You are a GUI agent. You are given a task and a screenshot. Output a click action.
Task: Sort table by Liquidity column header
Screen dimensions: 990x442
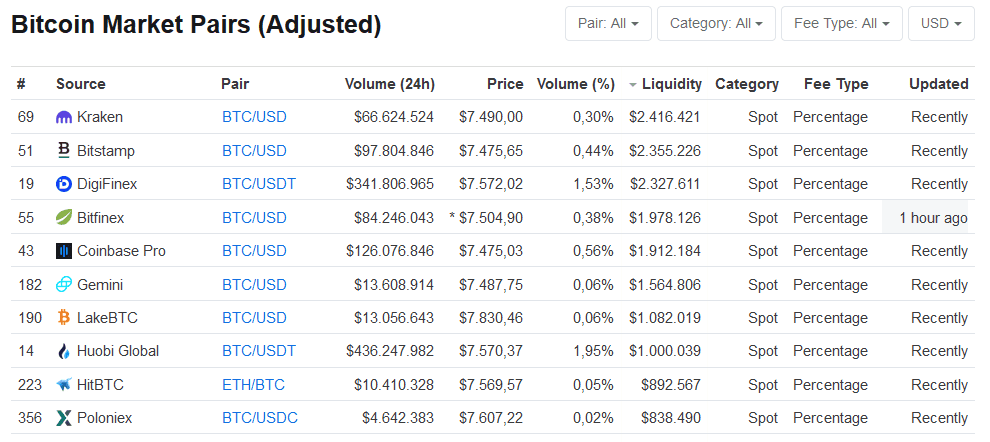click(671, 84)
